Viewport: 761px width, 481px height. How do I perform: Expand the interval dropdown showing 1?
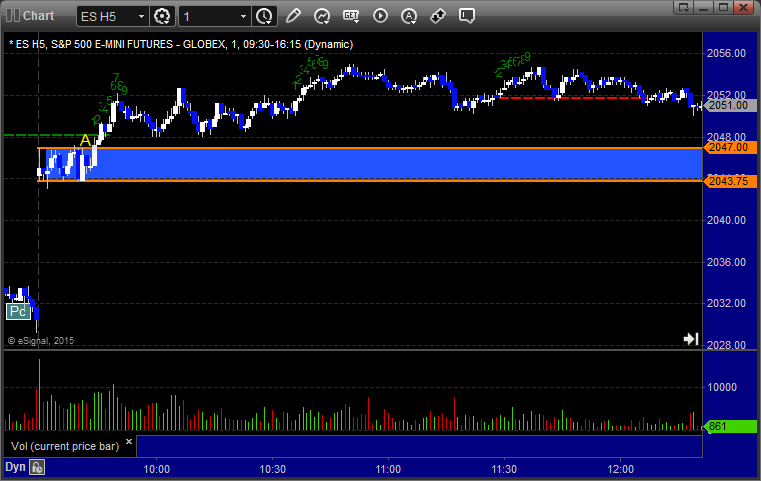coord(243,16)
